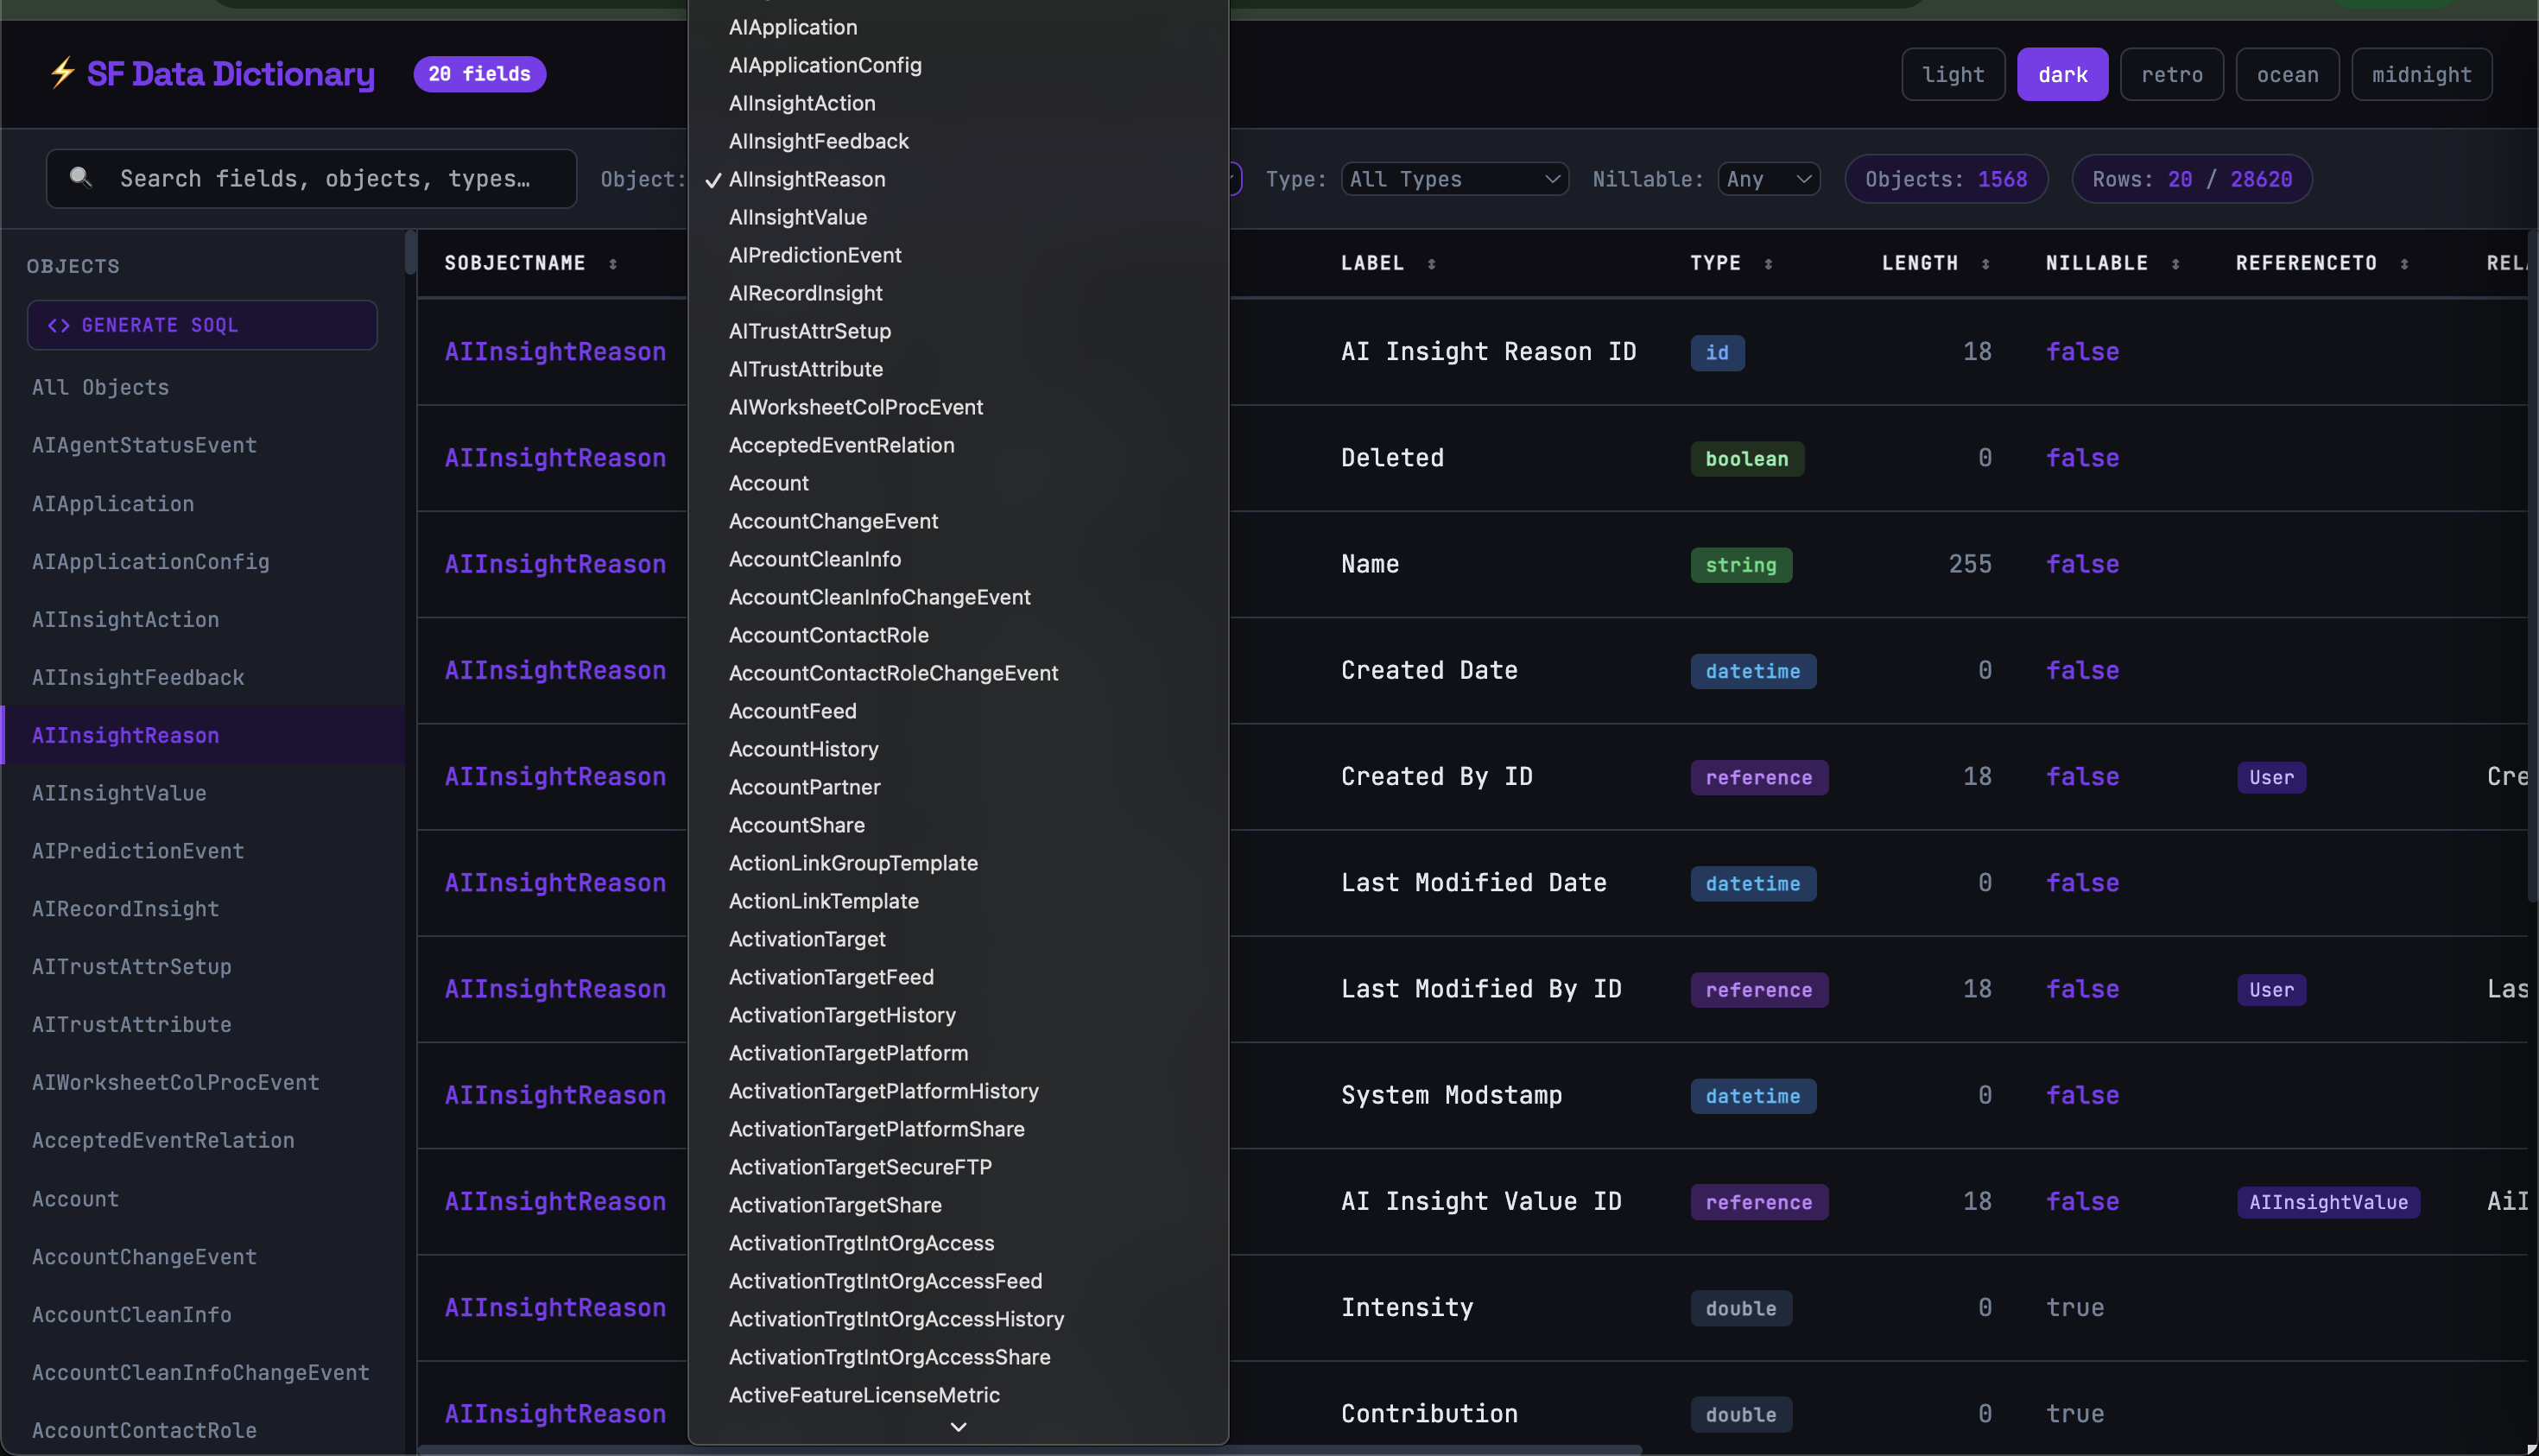Sort by LENGTH column arrow icon

1985,264
